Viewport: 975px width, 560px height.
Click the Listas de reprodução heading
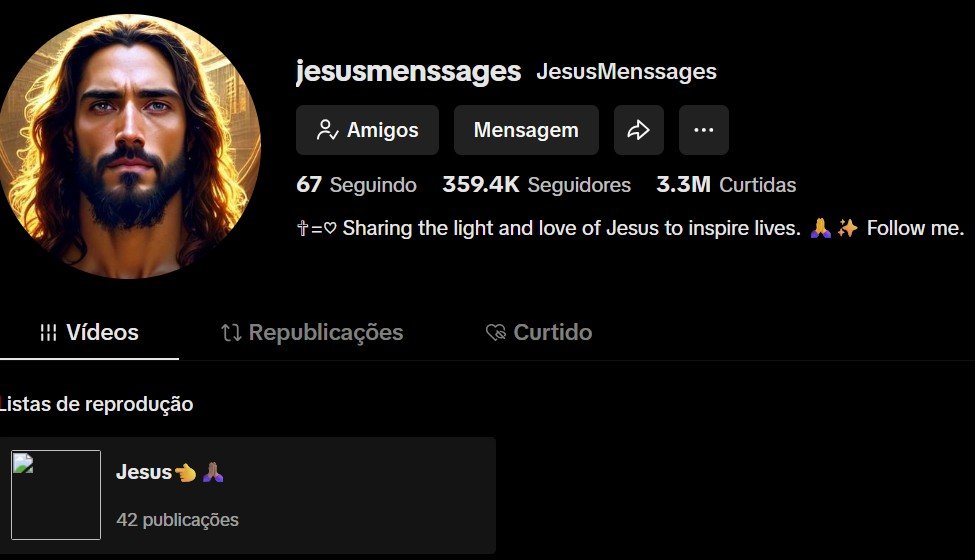click(96, 404)
